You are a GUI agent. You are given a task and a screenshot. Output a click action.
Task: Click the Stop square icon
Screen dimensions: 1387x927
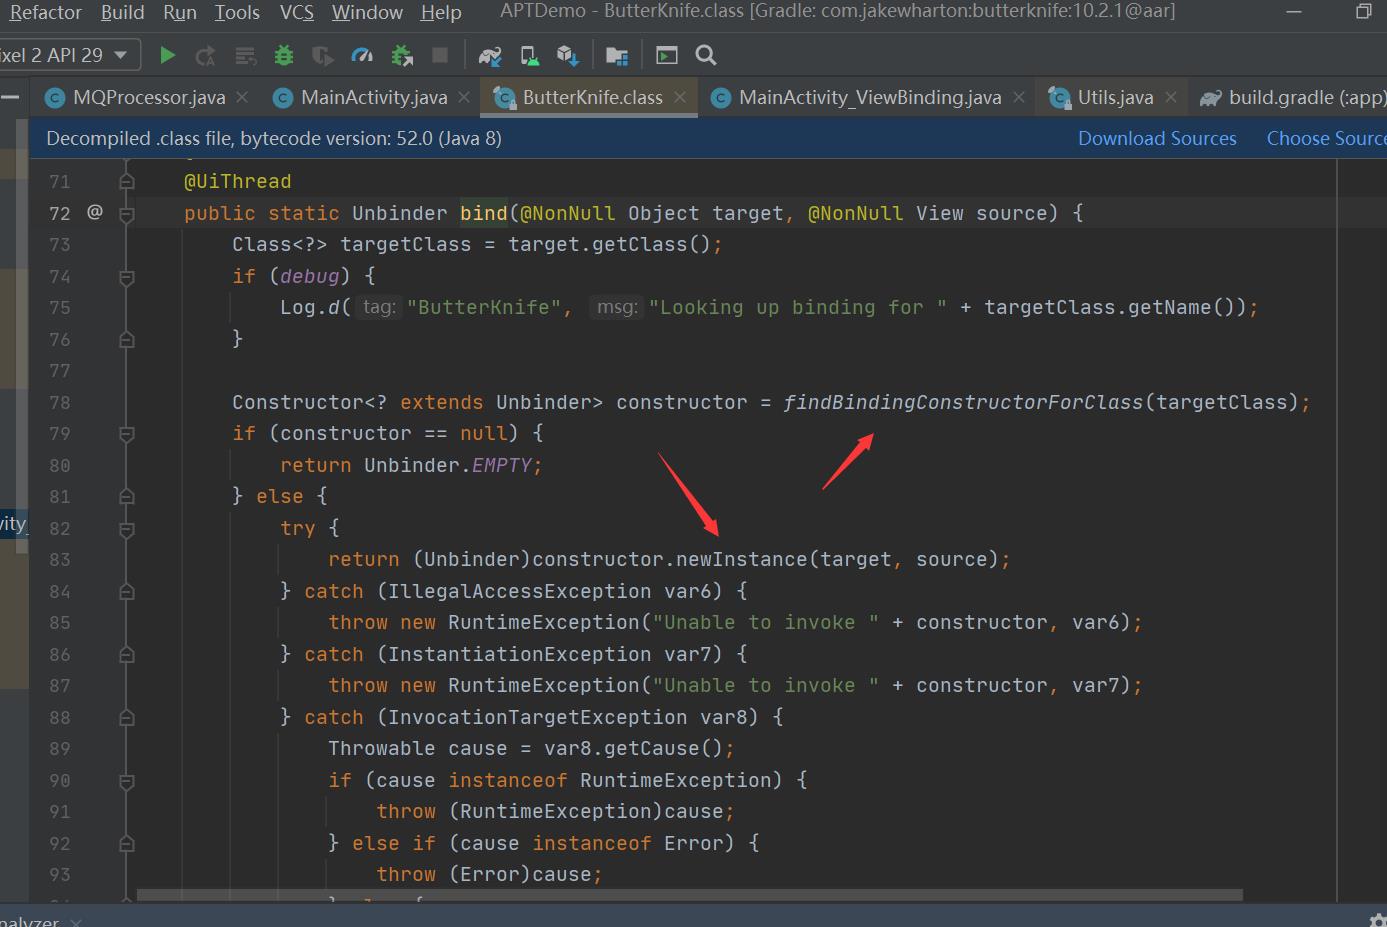(440, 55)
